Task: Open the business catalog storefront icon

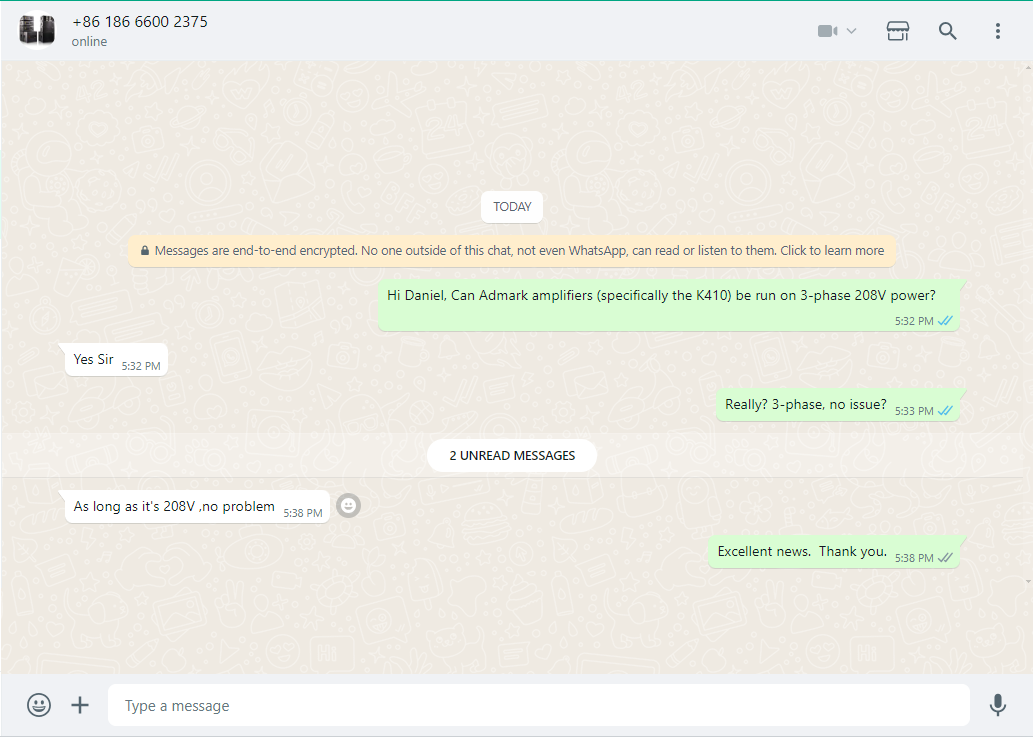Action: pyautogui.click(x=898, y=31)
